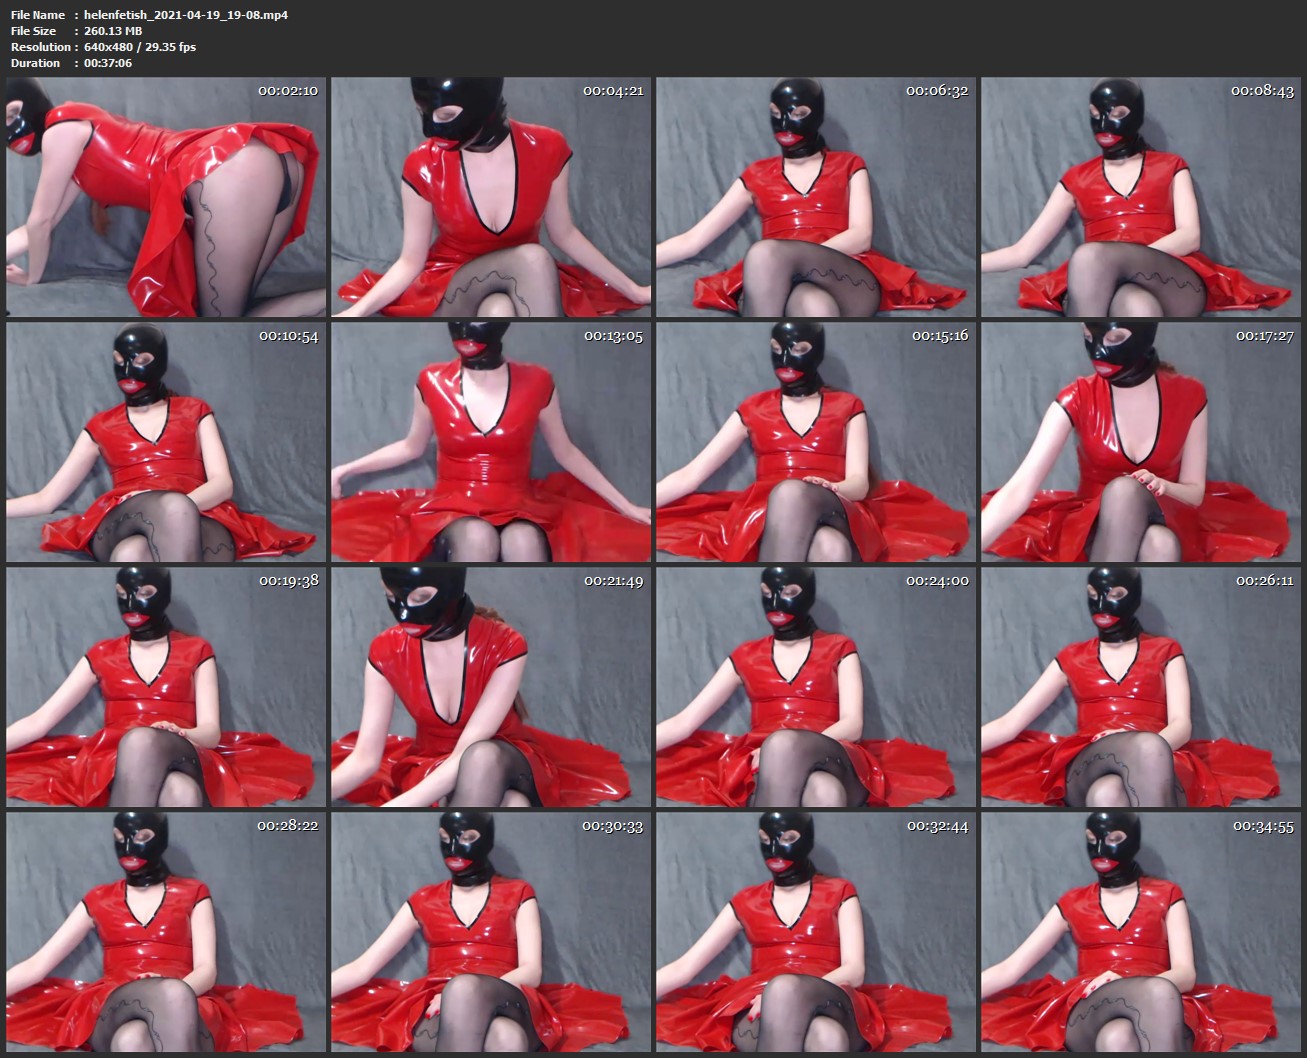Select the thumbnail stamped 00:34:55
This screenshot has width=1307, height=1058.
tap(1141, 932)
